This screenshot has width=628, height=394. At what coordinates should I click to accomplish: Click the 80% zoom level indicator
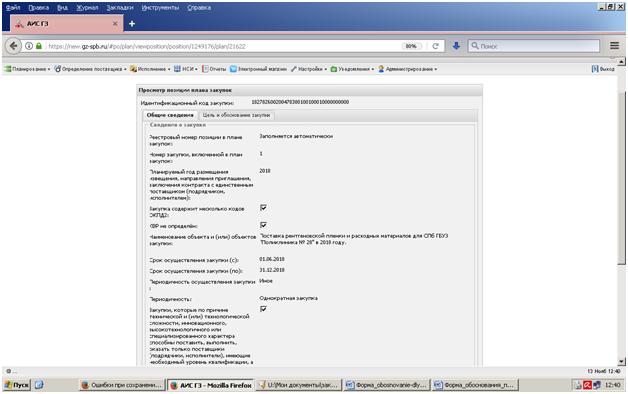pyautogui.click(x=411, y=46)
